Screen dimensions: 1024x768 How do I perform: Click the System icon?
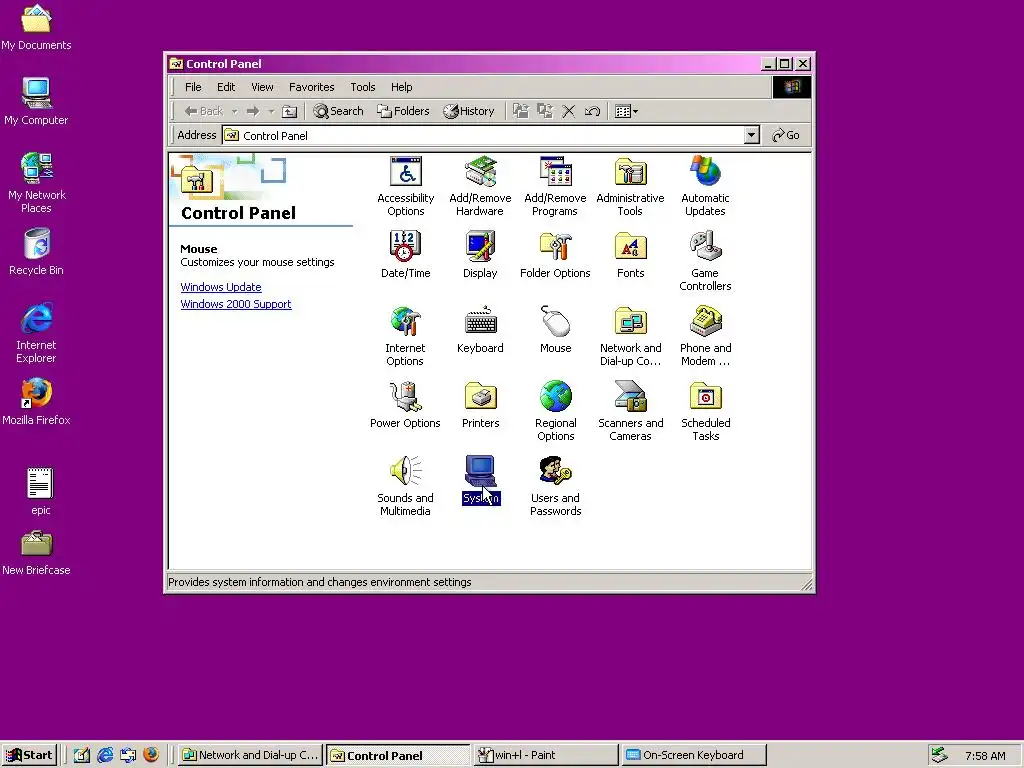point(481,480)
